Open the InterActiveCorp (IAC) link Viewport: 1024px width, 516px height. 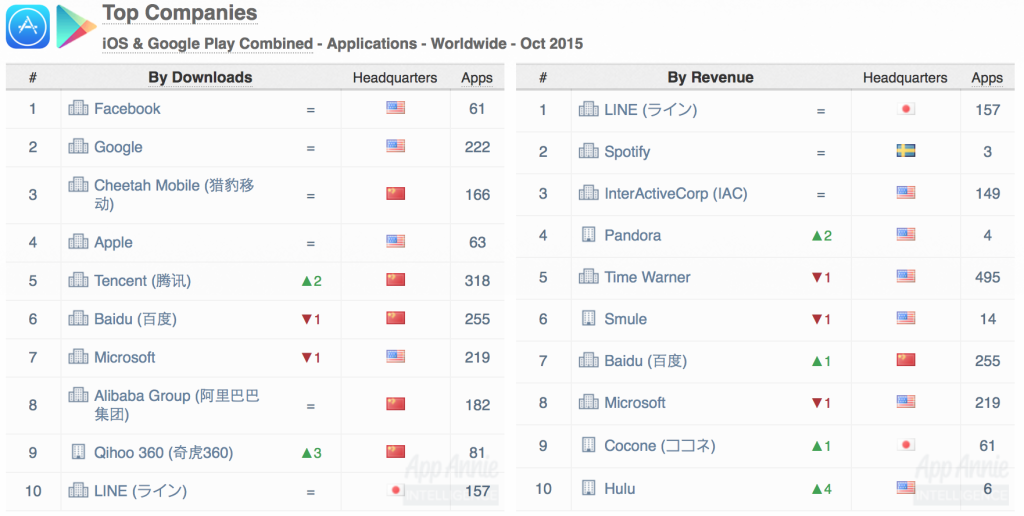click(x=676, y=193)
